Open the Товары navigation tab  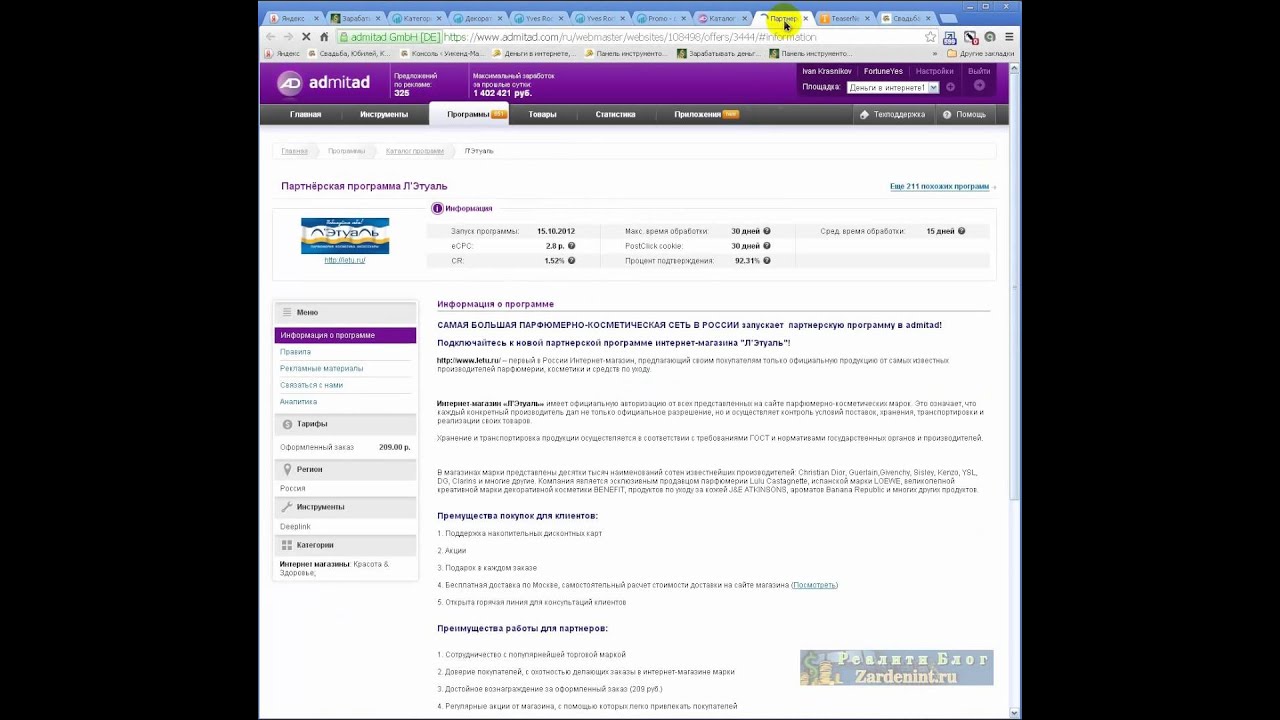(x=542, y=114)
